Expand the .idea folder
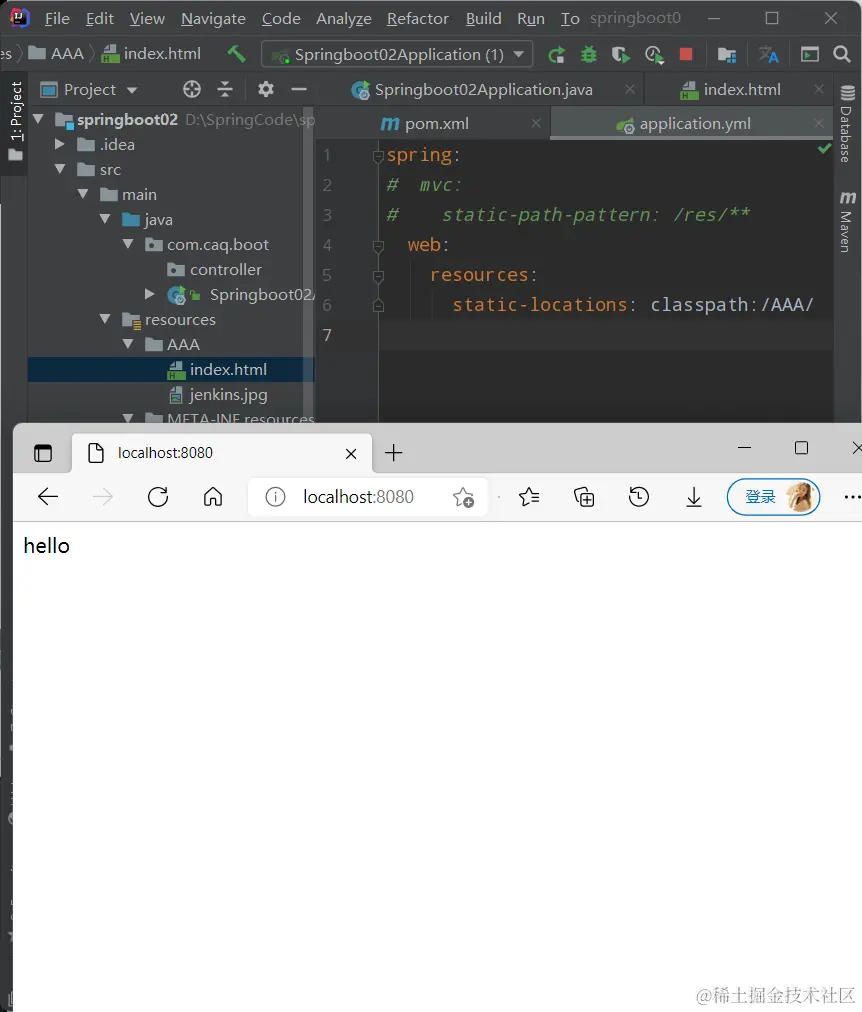Screen dimensions: 862x1012 click(59, 144)
